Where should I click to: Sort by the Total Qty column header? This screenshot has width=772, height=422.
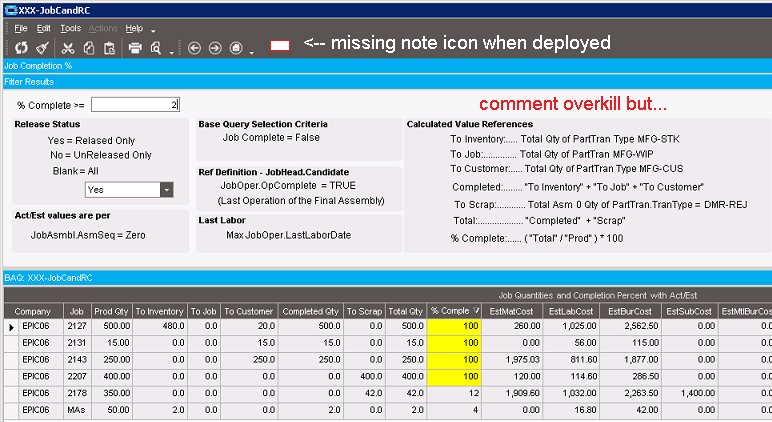tap(406, 311)
